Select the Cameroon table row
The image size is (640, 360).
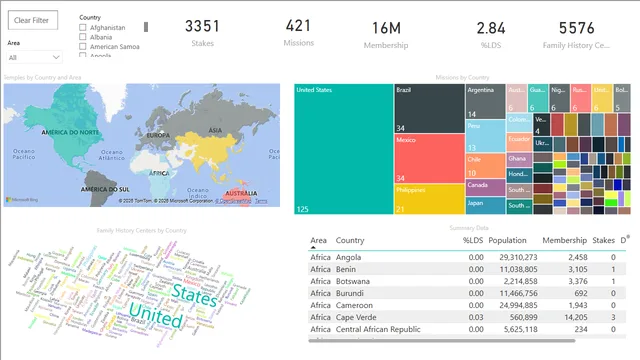467,305
